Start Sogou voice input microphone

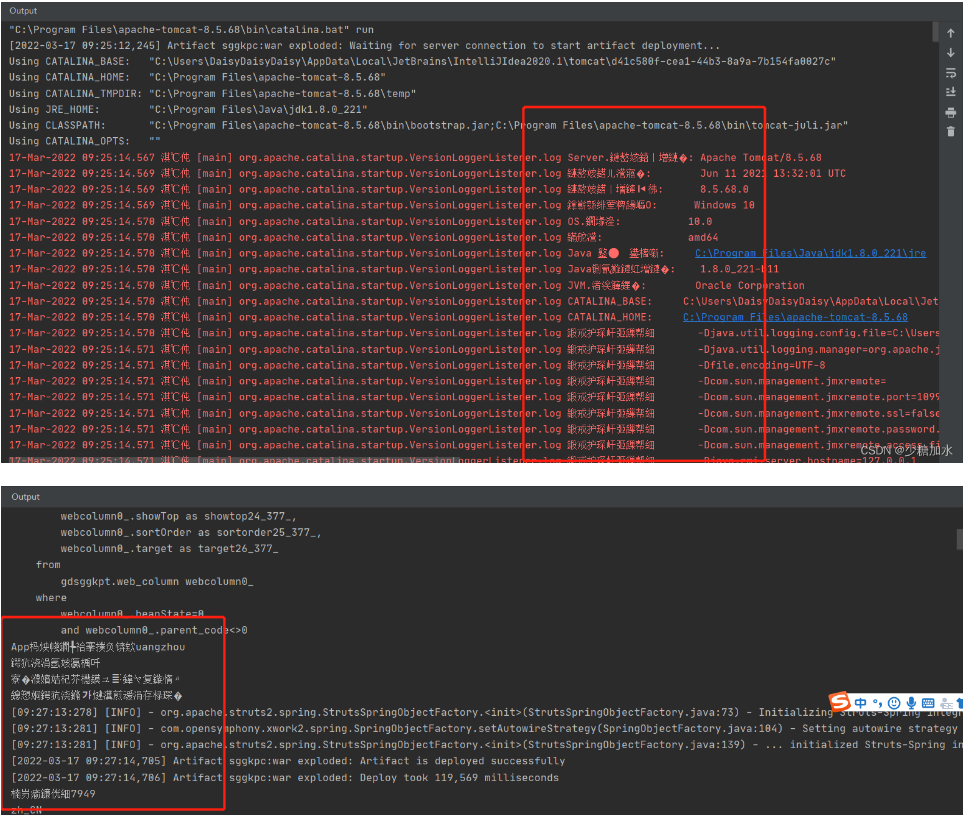pos(911,703)
